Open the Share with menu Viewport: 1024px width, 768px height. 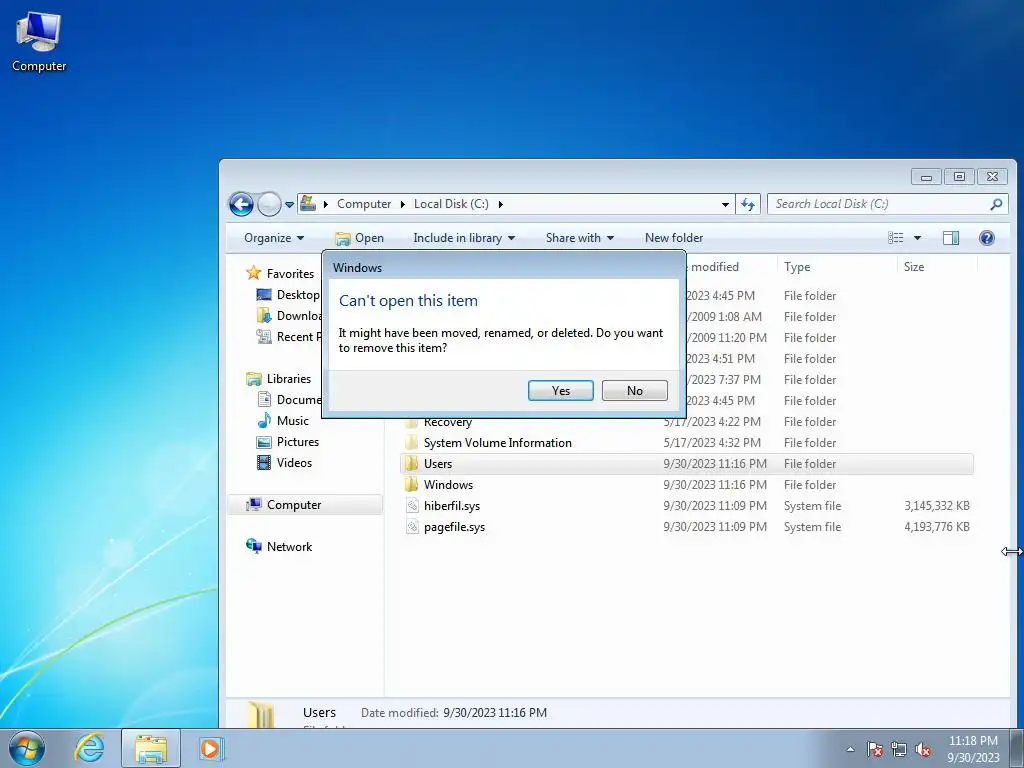click(x=580, y=238)
